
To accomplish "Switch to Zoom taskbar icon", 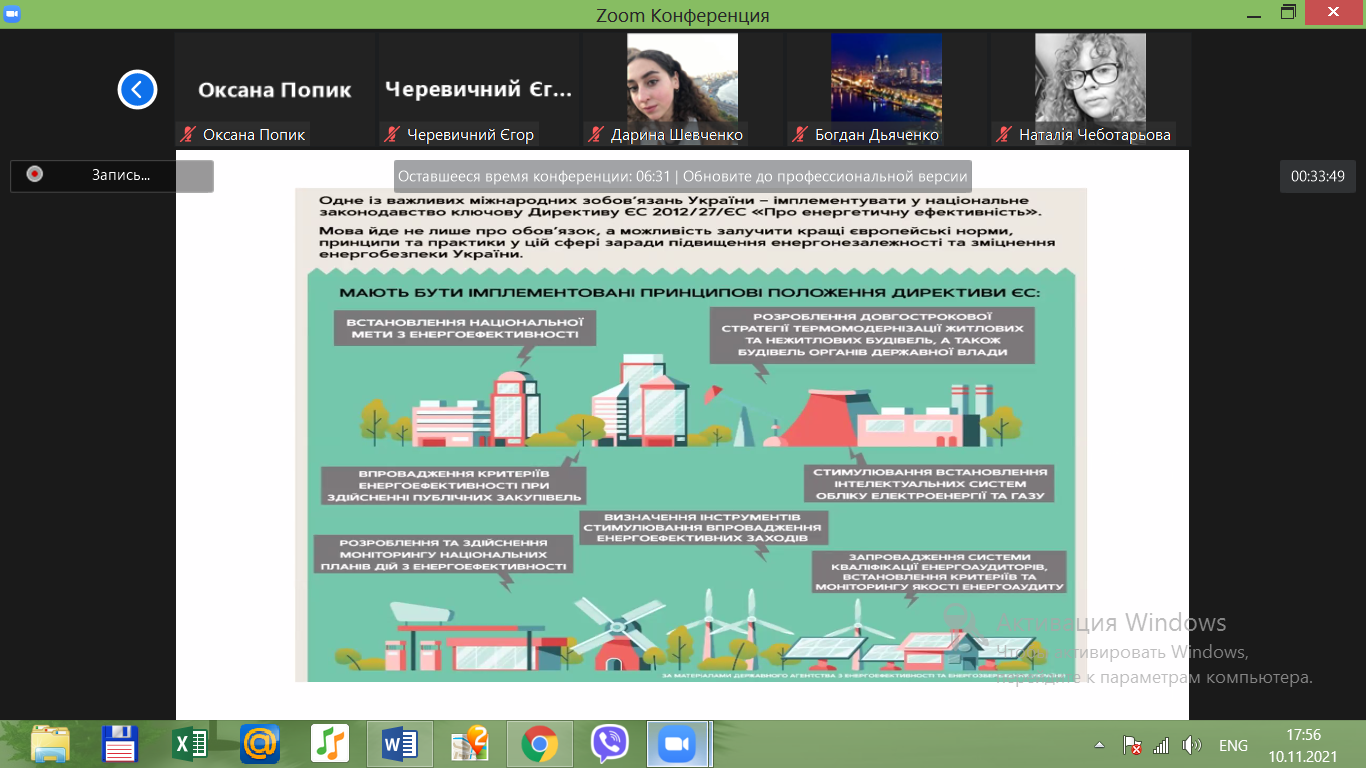I will (x=678, y=744).
